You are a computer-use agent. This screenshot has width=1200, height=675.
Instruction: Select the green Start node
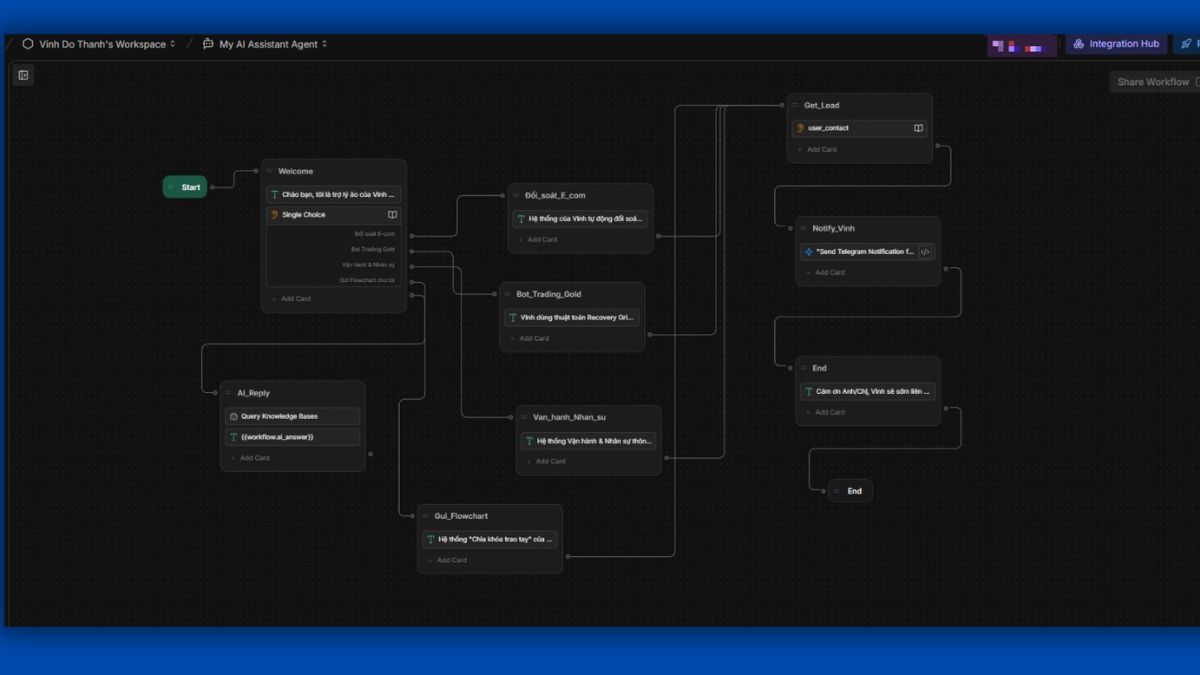(185, 187)
